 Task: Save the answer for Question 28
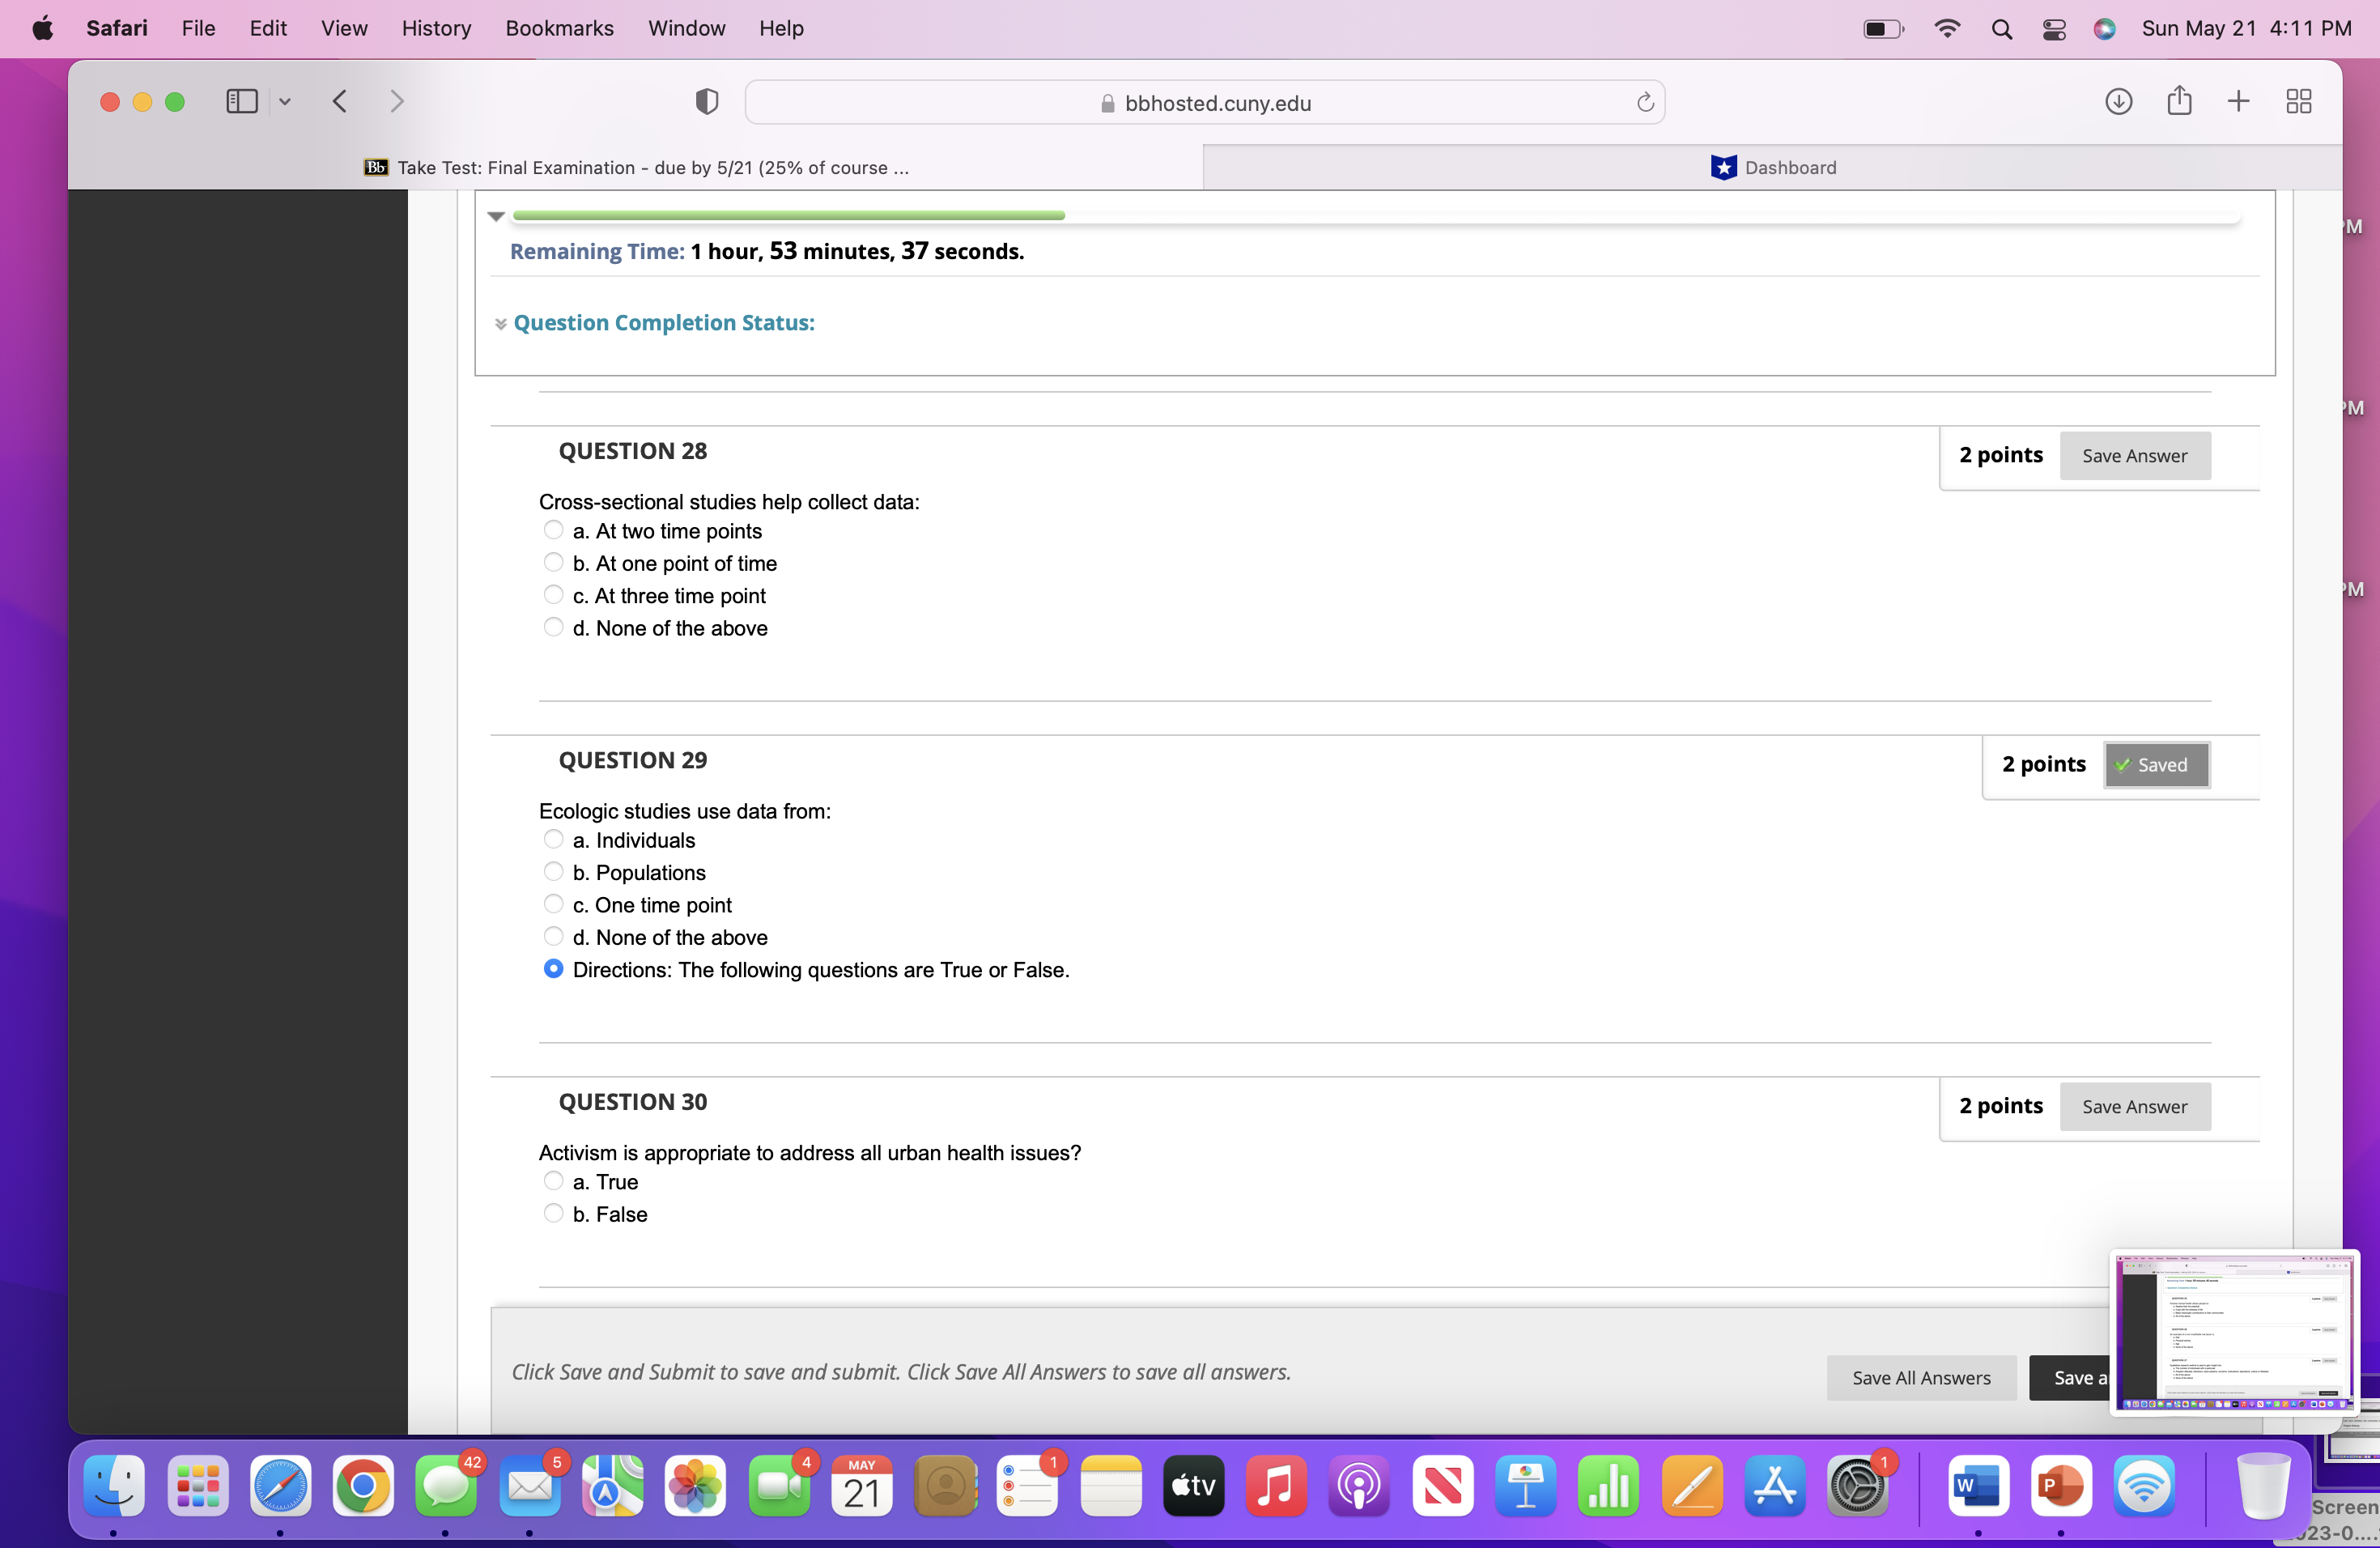pyautogui.click(x=2135, y=455)
